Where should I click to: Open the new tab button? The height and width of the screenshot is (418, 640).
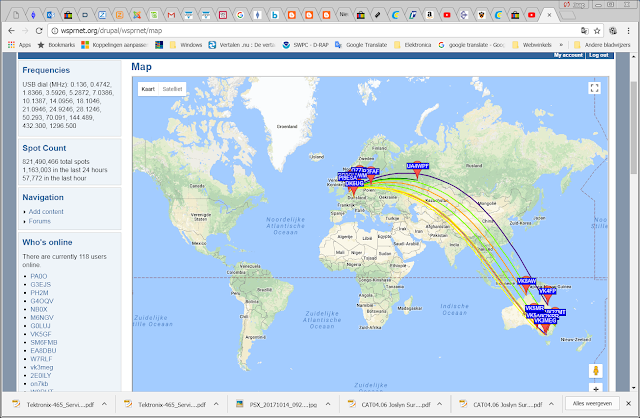[x=567, y=16]
